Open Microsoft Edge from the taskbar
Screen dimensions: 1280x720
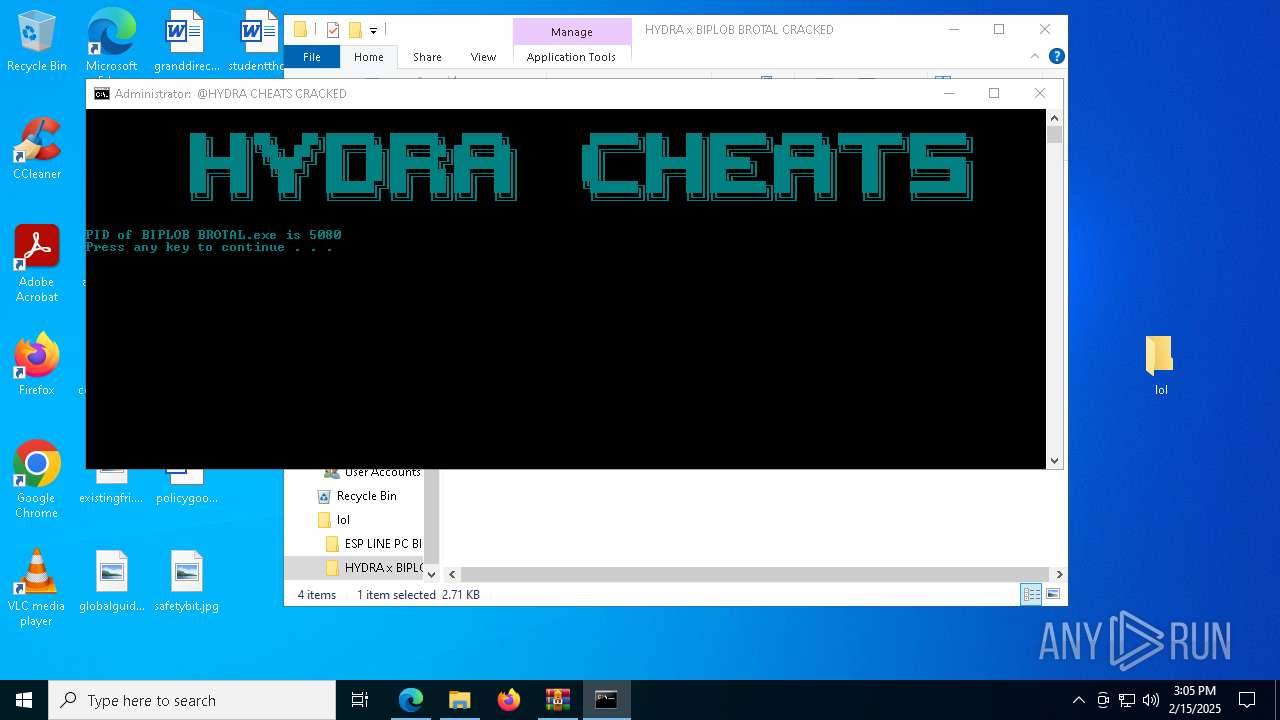(411, 700)
